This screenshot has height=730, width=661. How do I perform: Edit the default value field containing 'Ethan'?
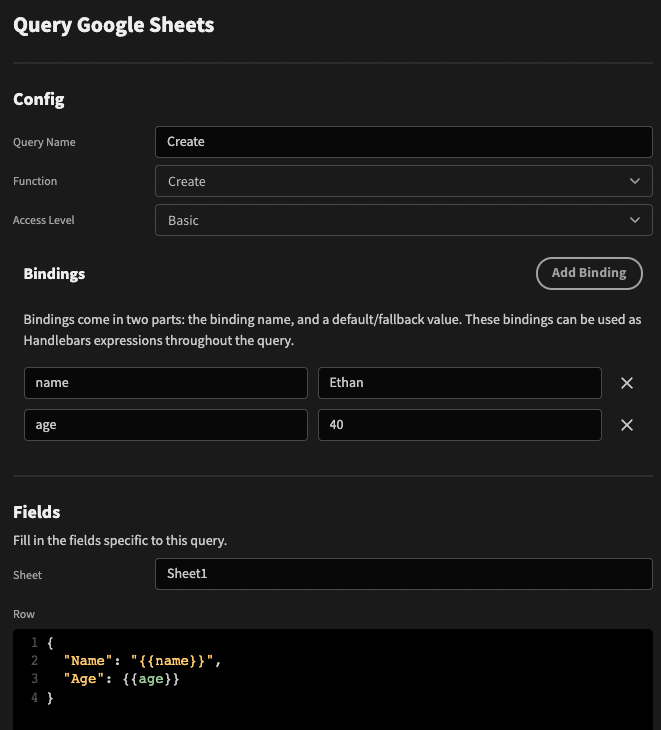pos(459,383)
